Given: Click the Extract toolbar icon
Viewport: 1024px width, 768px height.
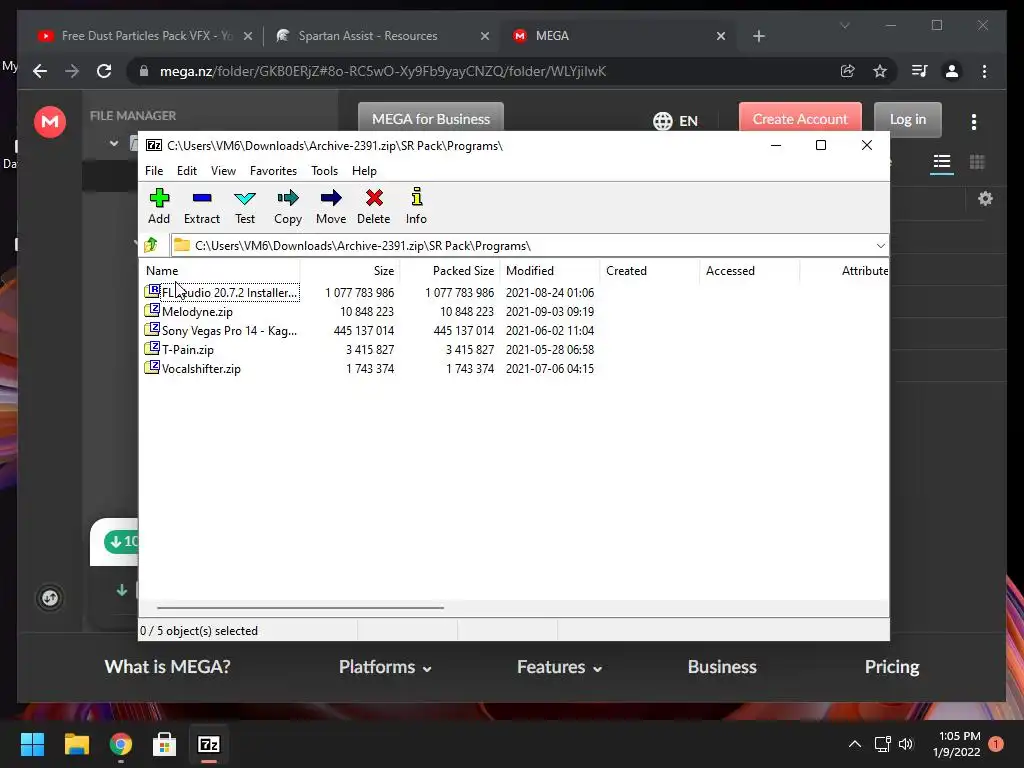Looking at the screenshot, I should [x=202, y=197].
